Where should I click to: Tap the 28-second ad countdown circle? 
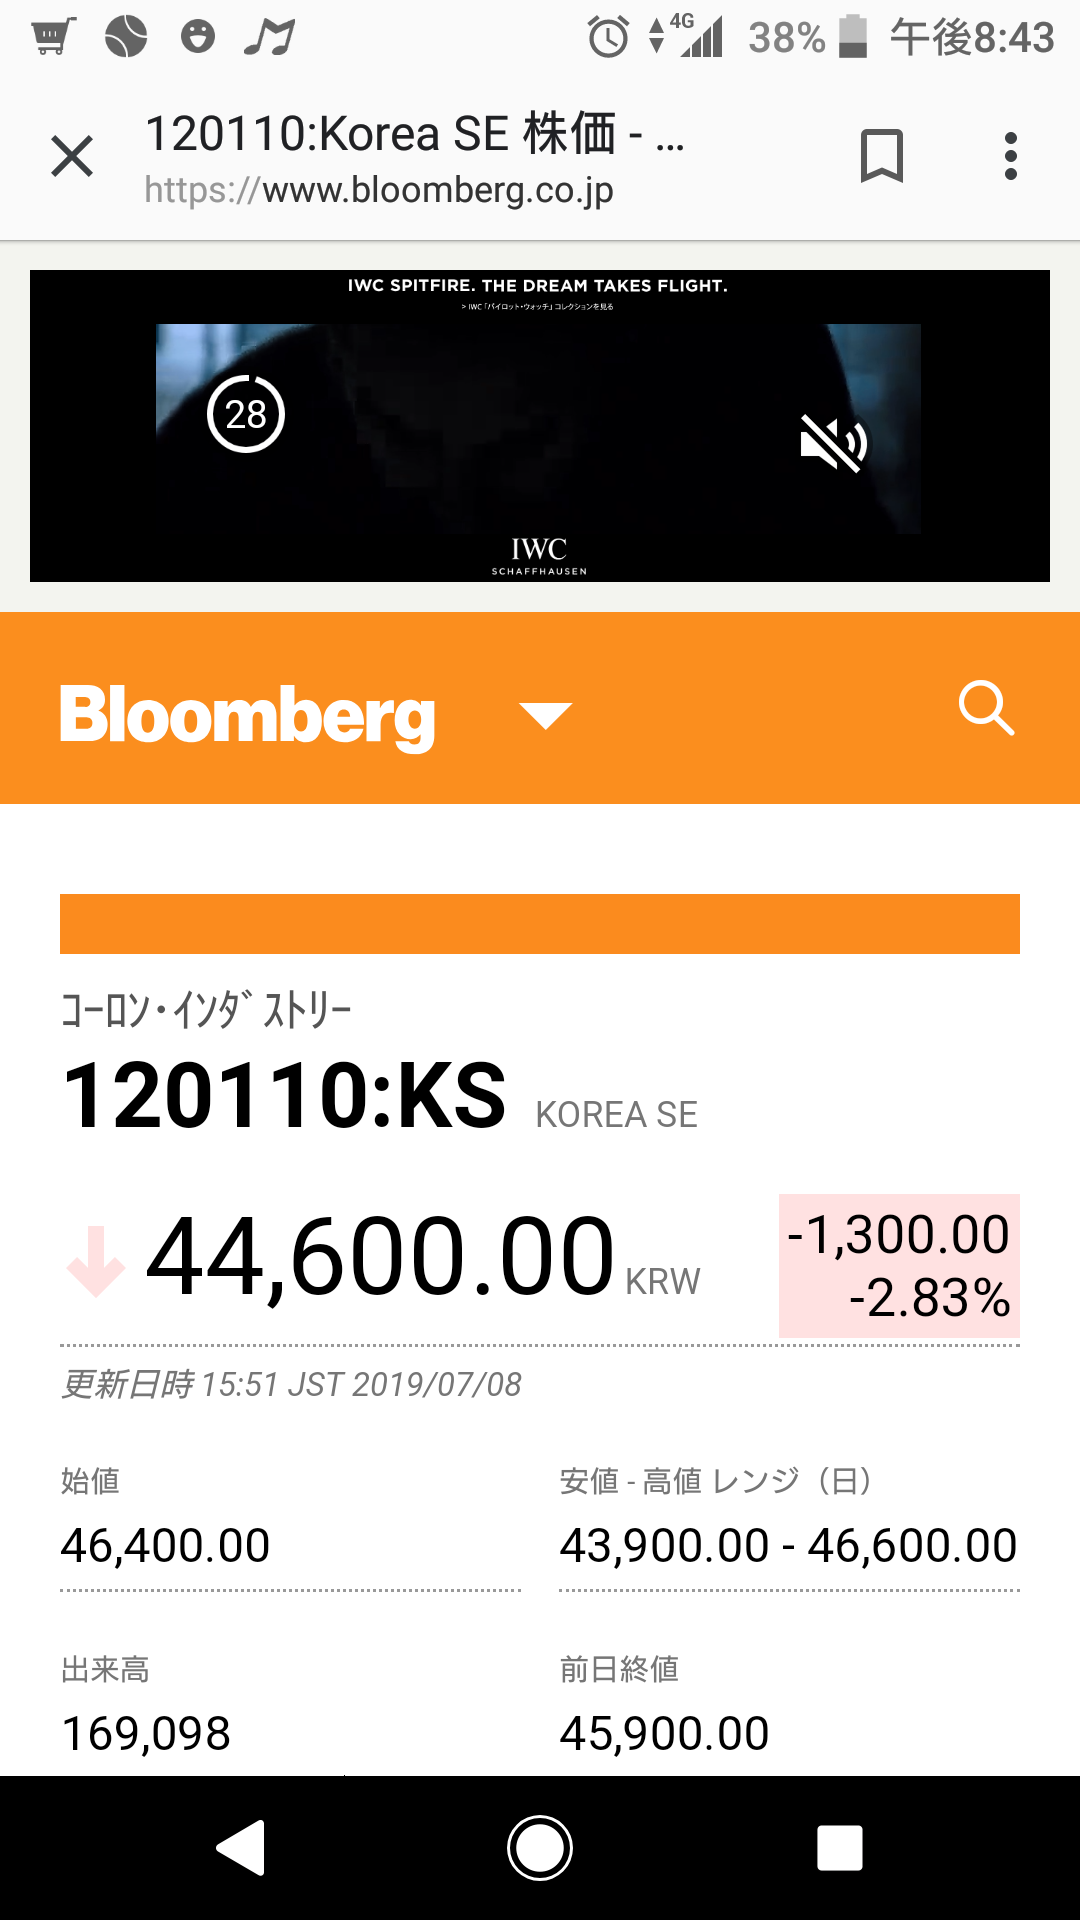coord(246,414)
